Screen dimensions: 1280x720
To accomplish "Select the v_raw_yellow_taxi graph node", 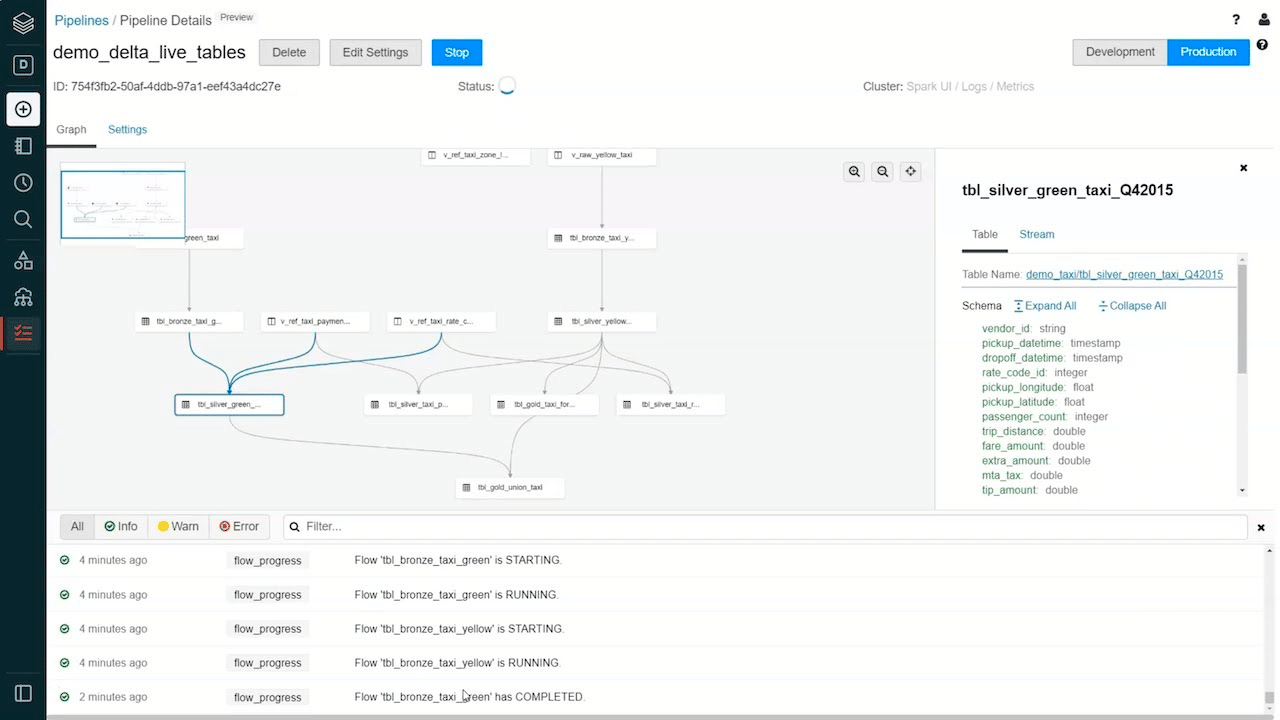I will coord(602,156).
